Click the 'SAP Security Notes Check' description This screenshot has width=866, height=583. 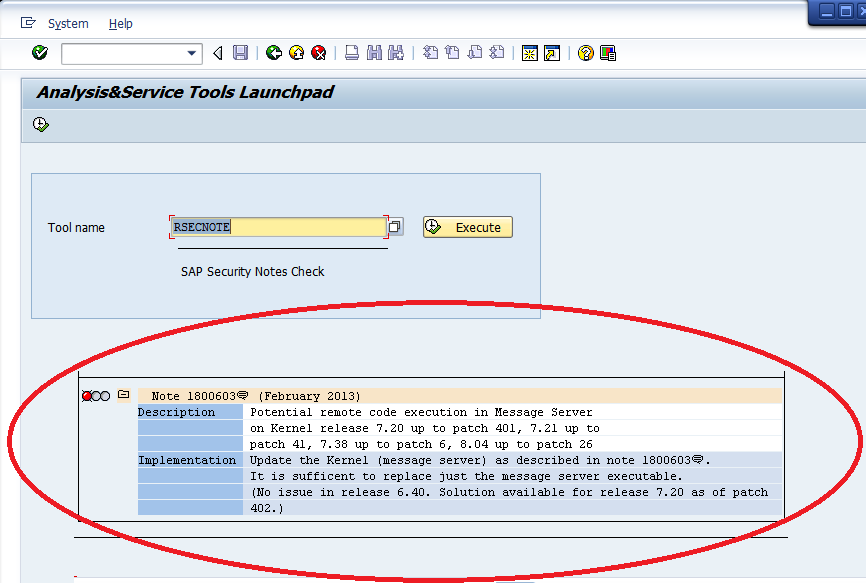252,272
